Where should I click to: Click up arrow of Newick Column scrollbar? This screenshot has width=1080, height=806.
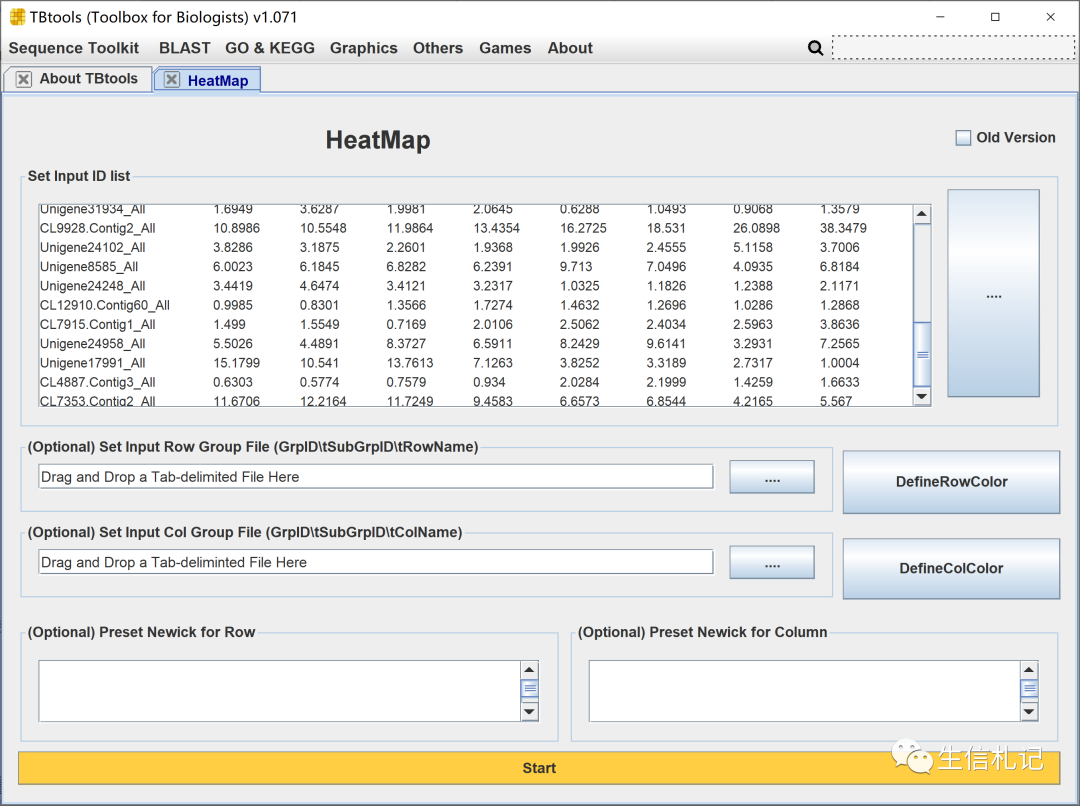click(1029, 670)
